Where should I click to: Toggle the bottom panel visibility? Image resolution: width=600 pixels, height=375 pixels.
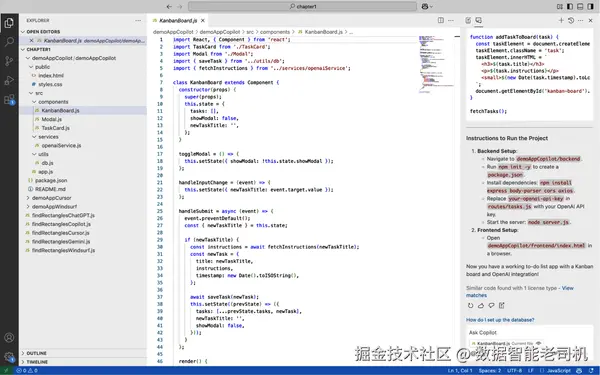point(580,7)
